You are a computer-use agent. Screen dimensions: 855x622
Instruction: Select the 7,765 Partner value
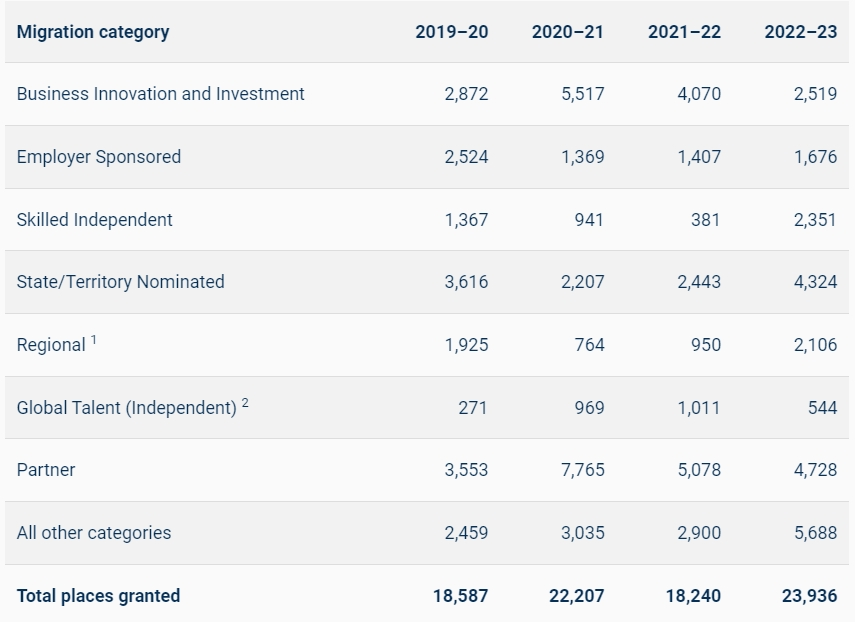583,470
